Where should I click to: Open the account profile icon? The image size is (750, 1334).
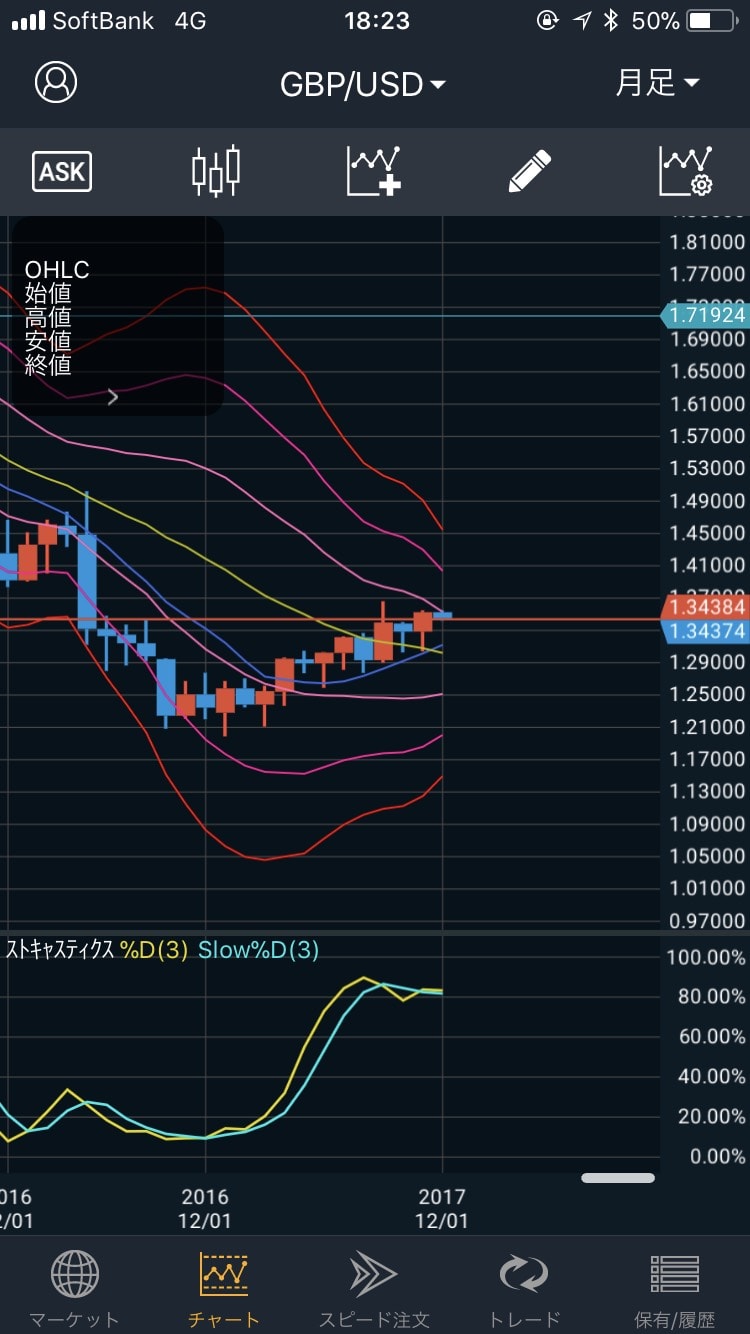coord(56,83)
